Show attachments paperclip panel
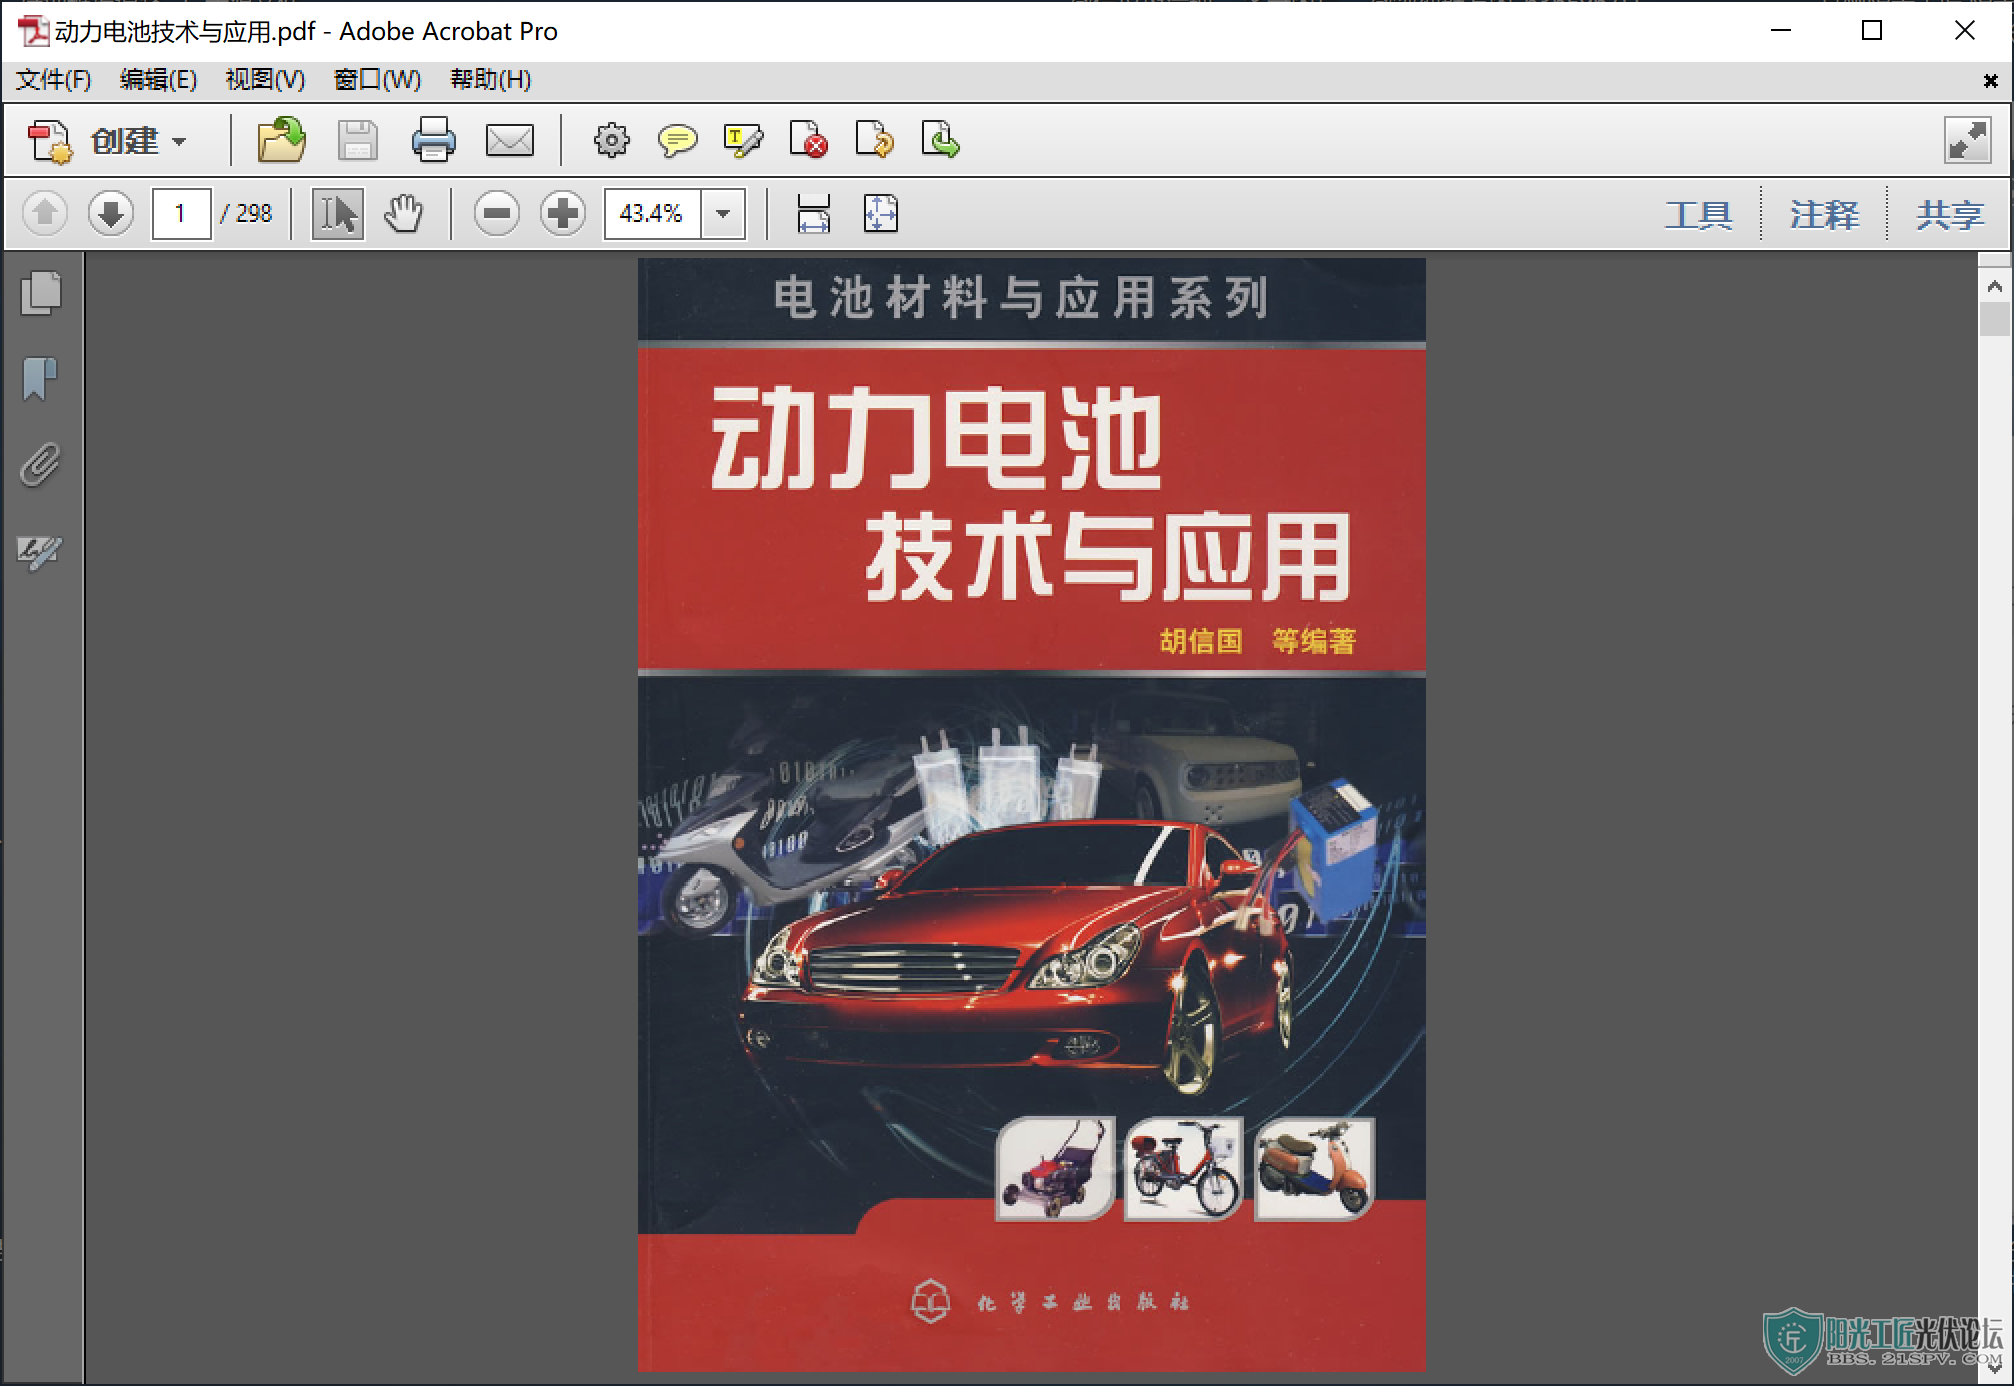Screen dimensions: 2014x1386 pos(40,465)
